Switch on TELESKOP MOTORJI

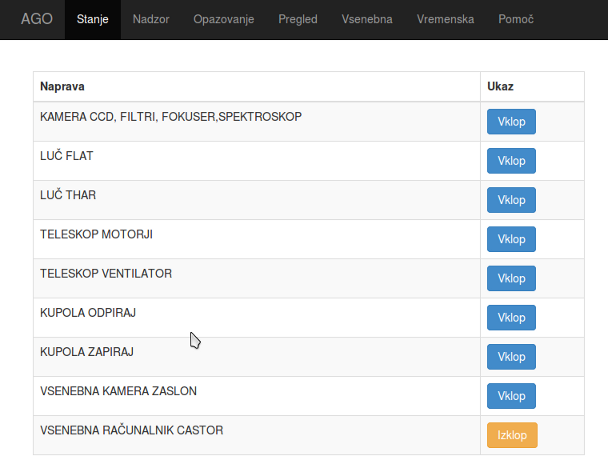511,239
